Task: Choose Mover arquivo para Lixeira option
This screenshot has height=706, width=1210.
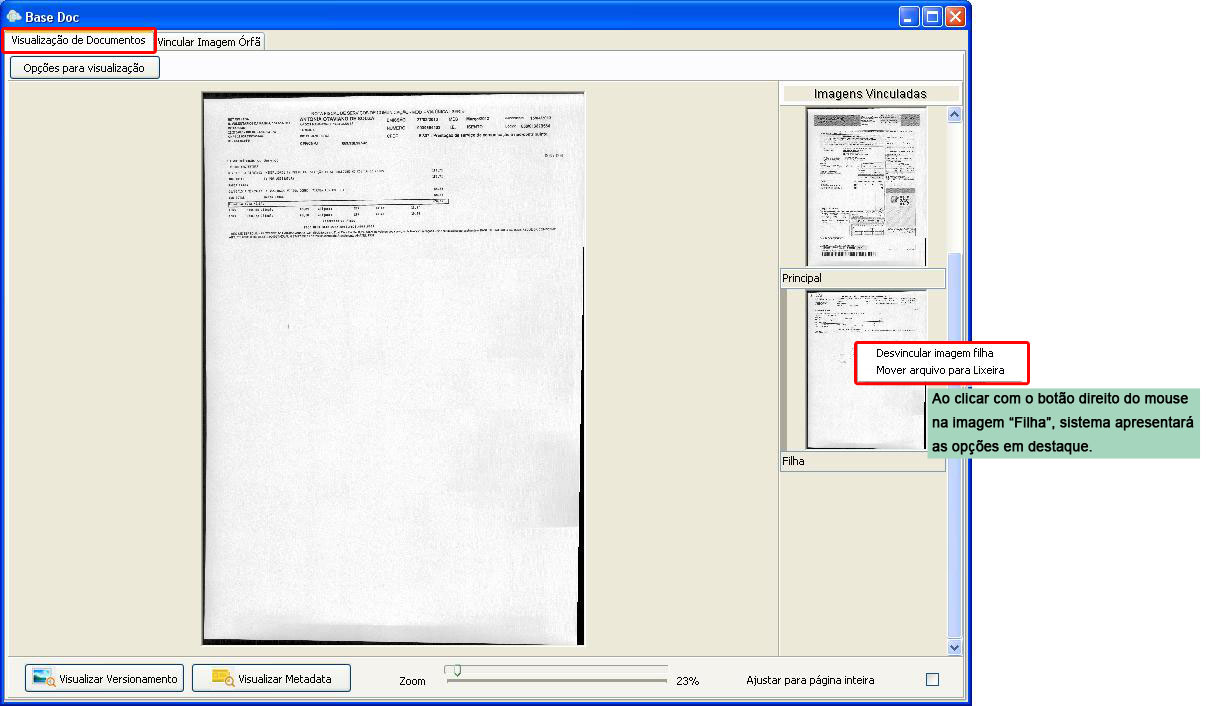Action: coord(940,370)
